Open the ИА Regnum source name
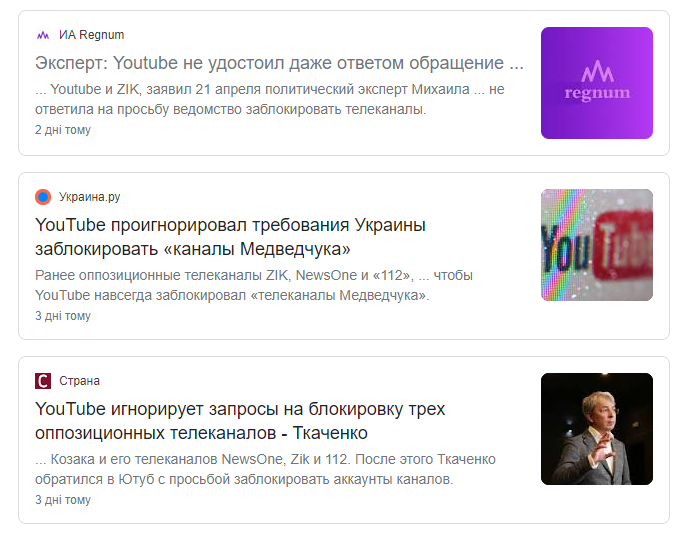Screen dimensions: 683x537 [92, 35]
